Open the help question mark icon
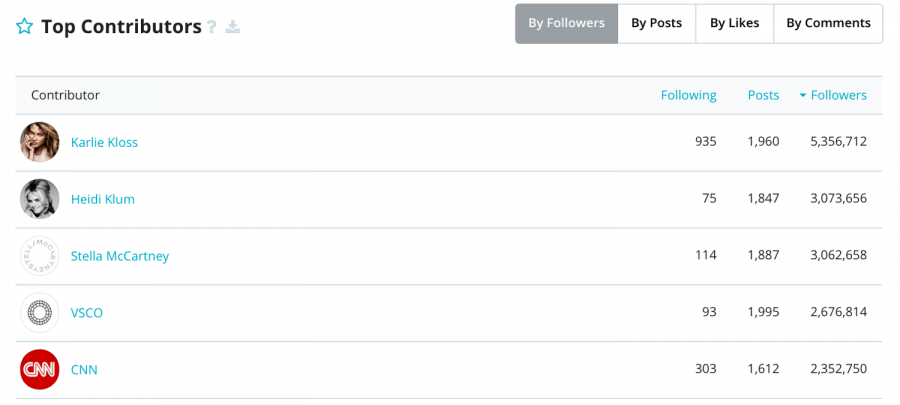The image size is (900, 405). click(212, 27)
